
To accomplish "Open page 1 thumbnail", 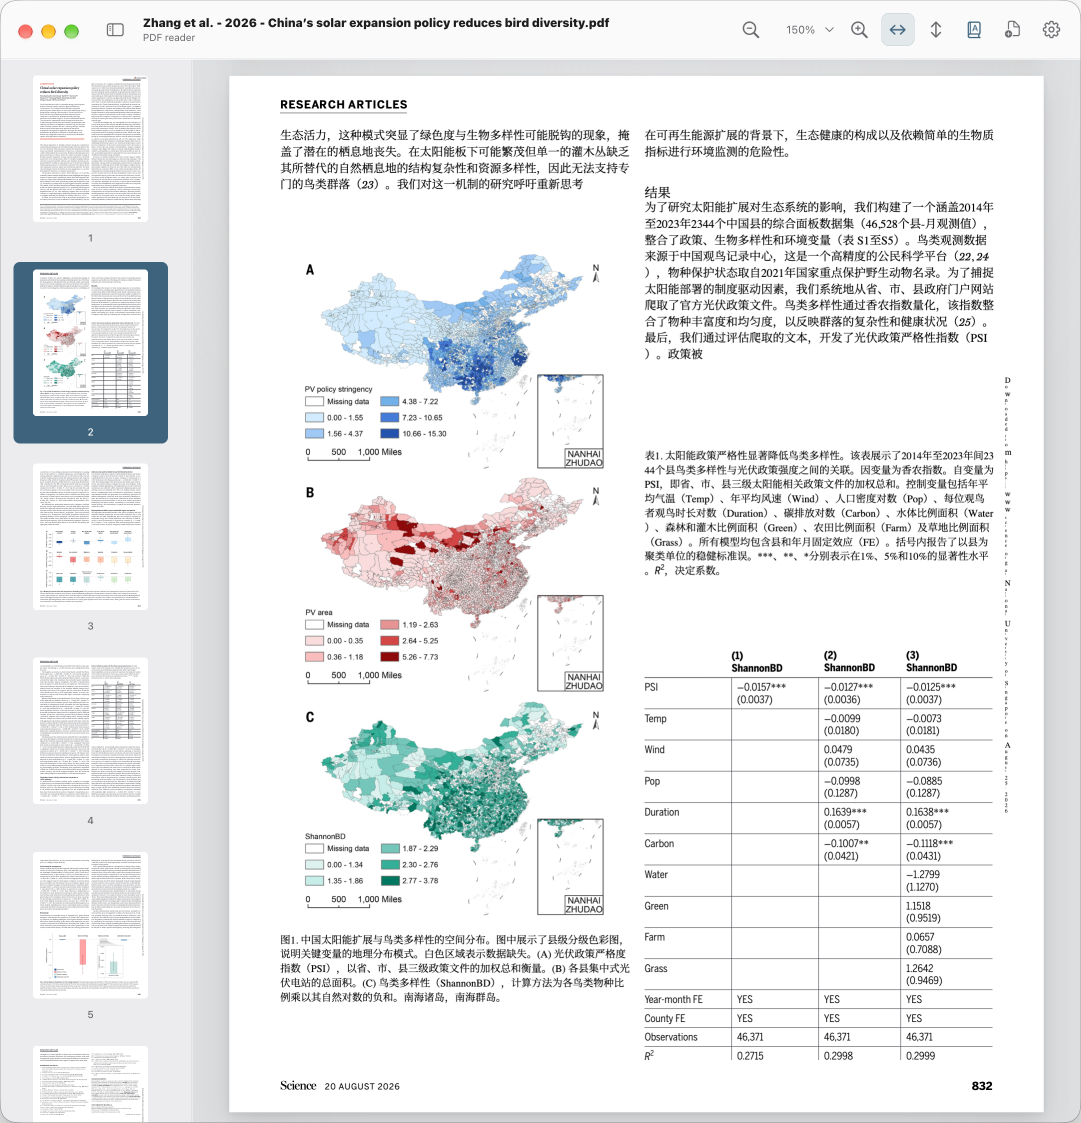I will click(90, 148).
